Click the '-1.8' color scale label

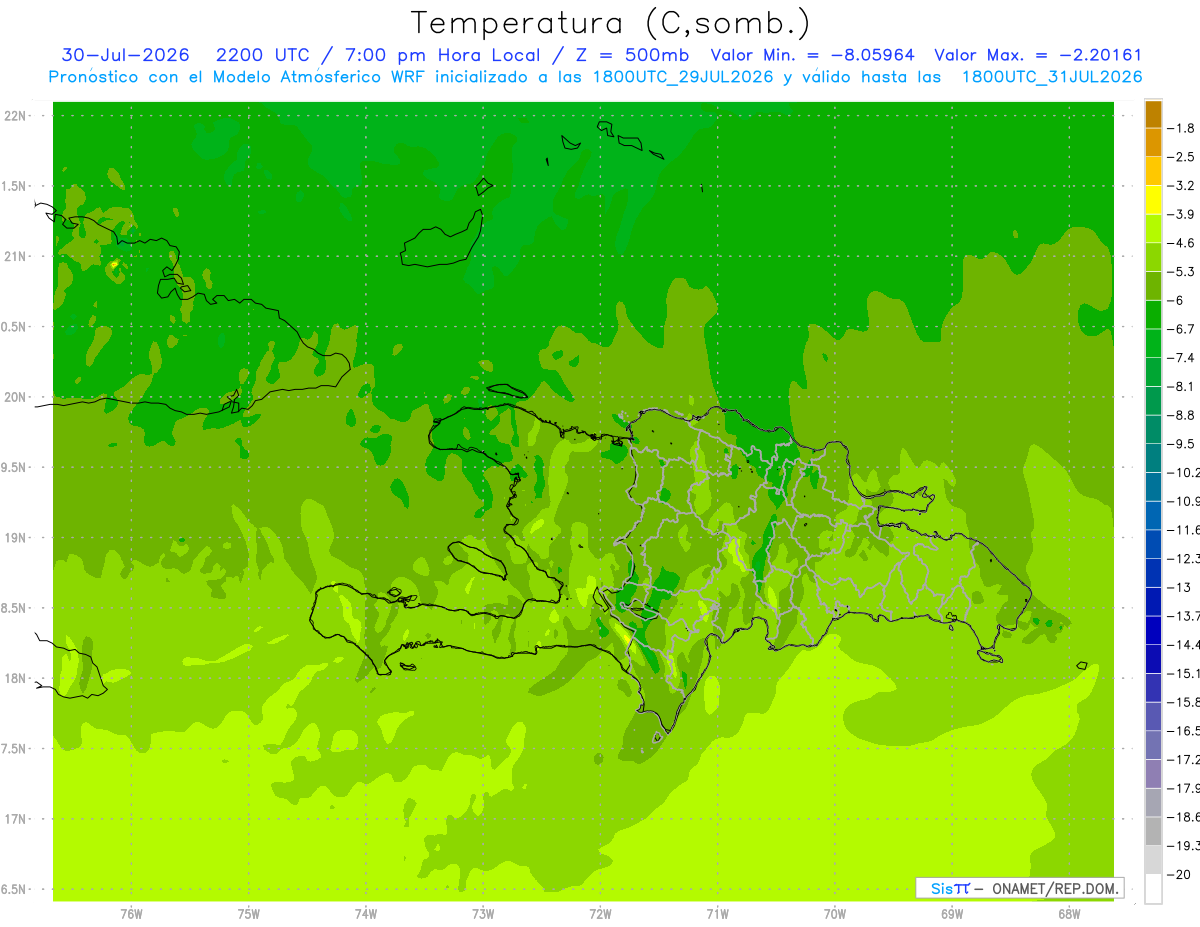[1181, 128]
